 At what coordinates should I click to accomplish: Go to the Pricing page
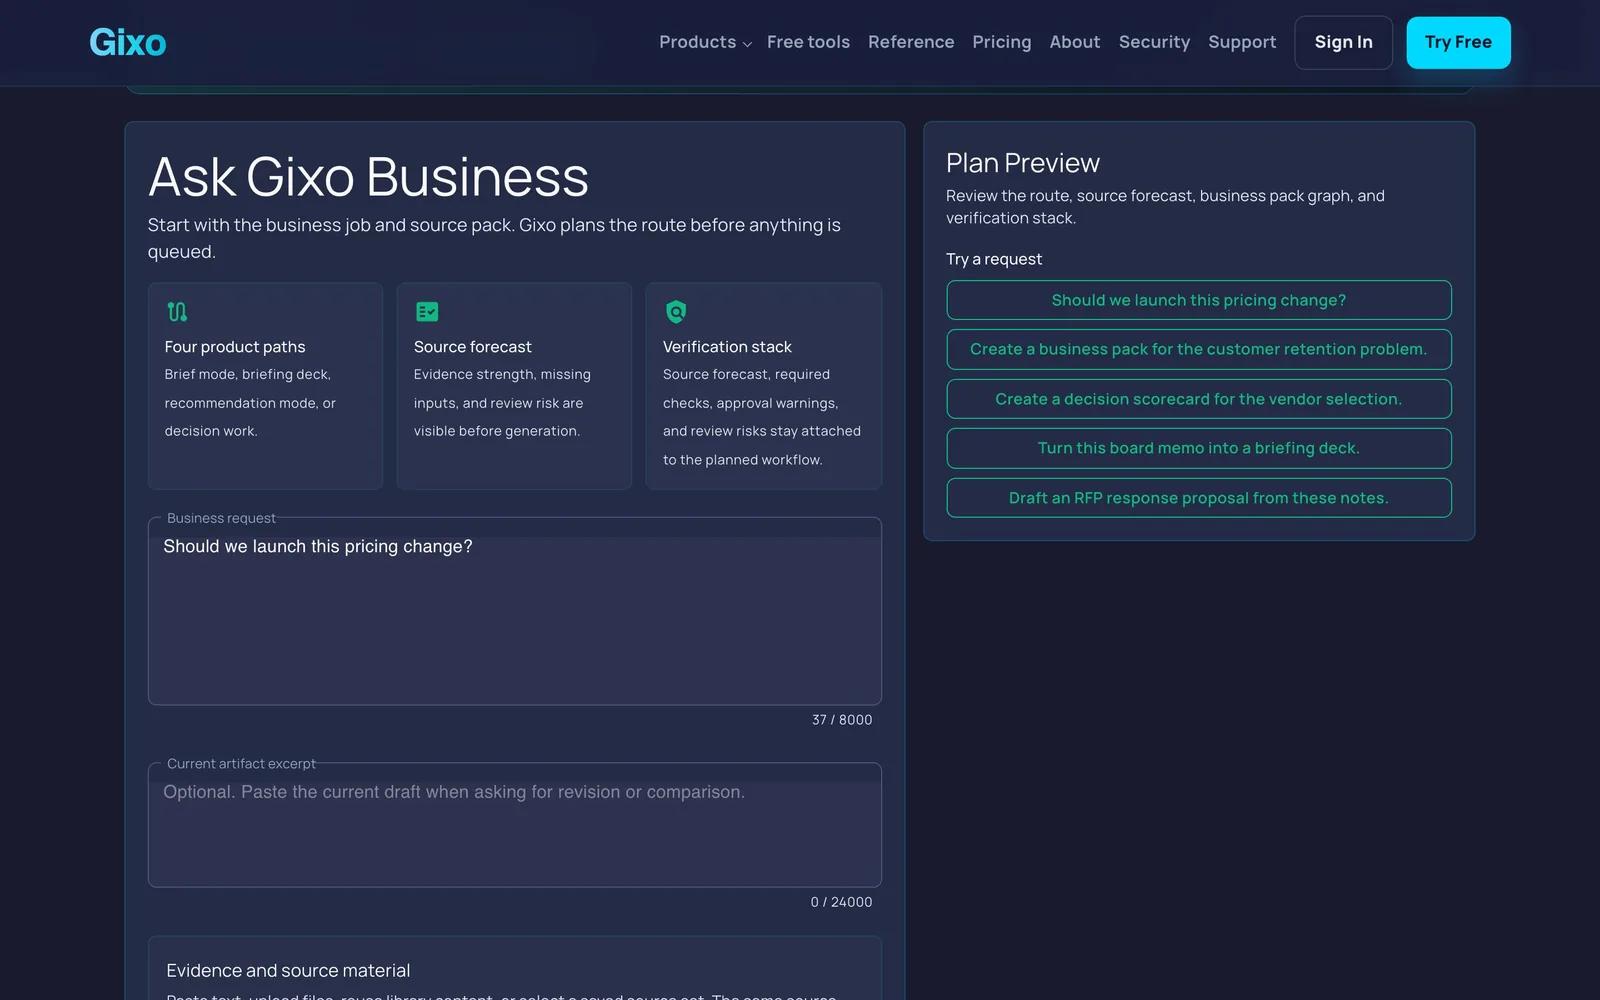coord(1001,42)
